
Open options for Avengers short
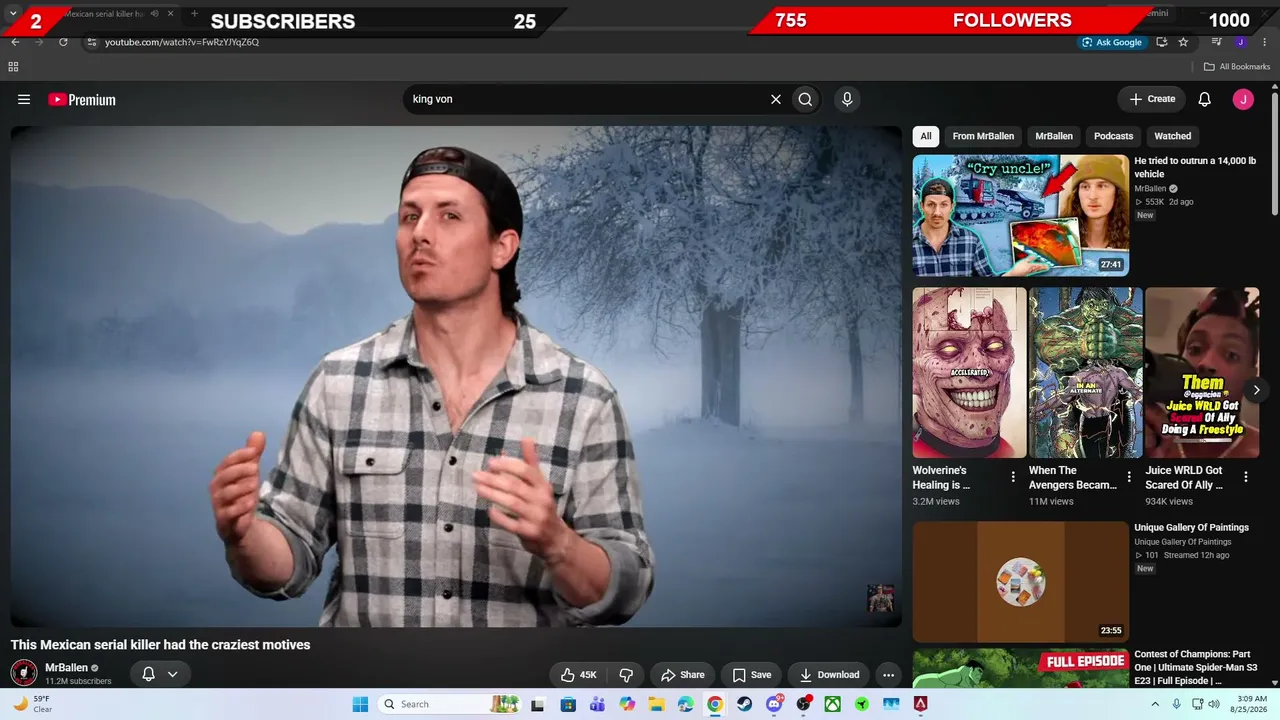tap(1129, 477)
